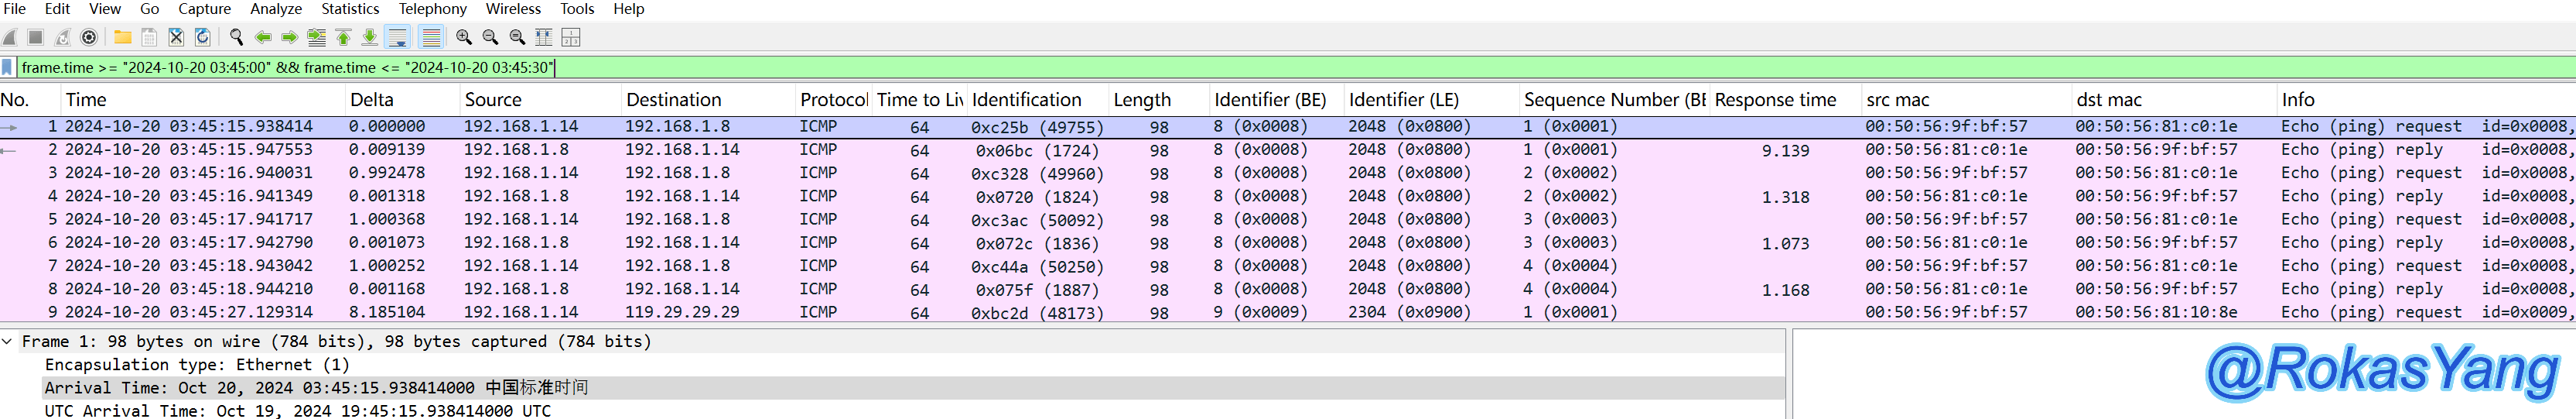
Task: Go to the first packet
Action: pyautogui.click(x=343, y=37)
